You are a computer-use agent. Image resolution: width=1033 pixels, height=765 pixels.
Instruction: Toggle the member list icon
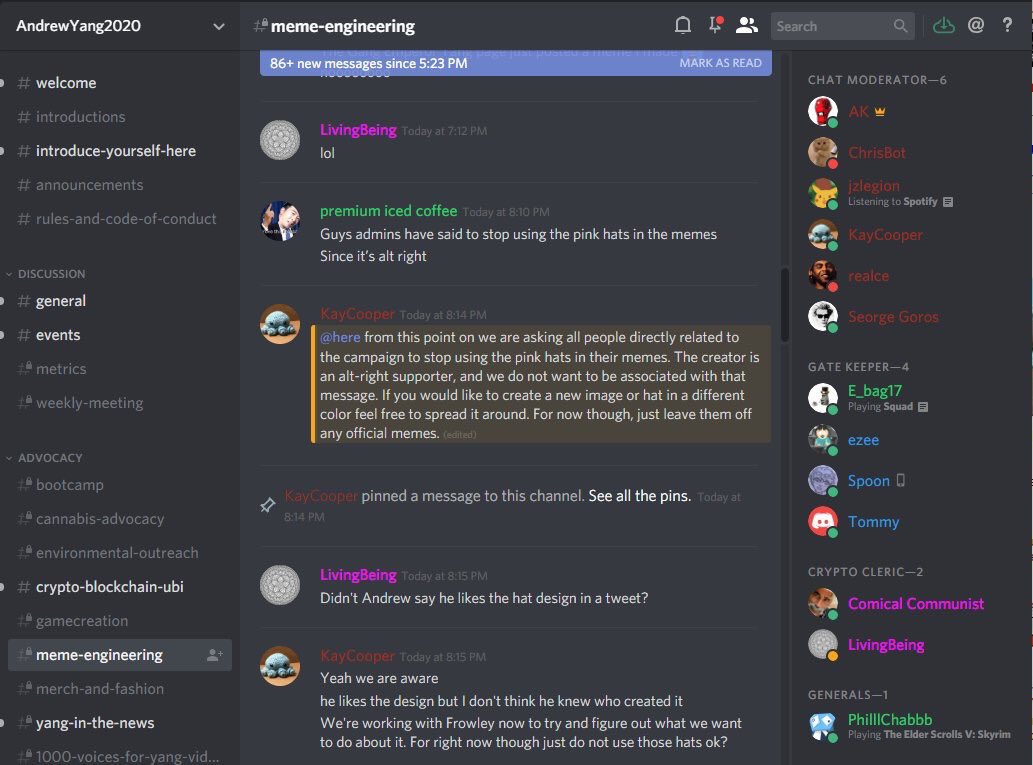click(746, 26)
